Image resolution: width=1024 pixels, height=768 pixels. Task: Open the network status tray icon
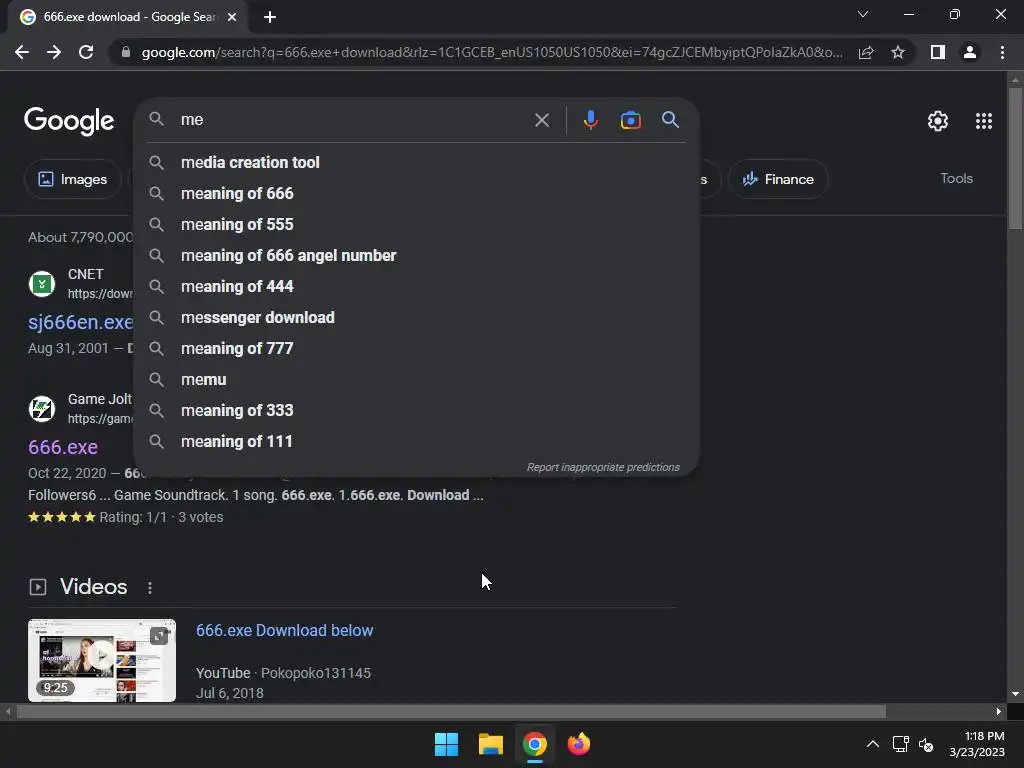click(x=901, y=744)
